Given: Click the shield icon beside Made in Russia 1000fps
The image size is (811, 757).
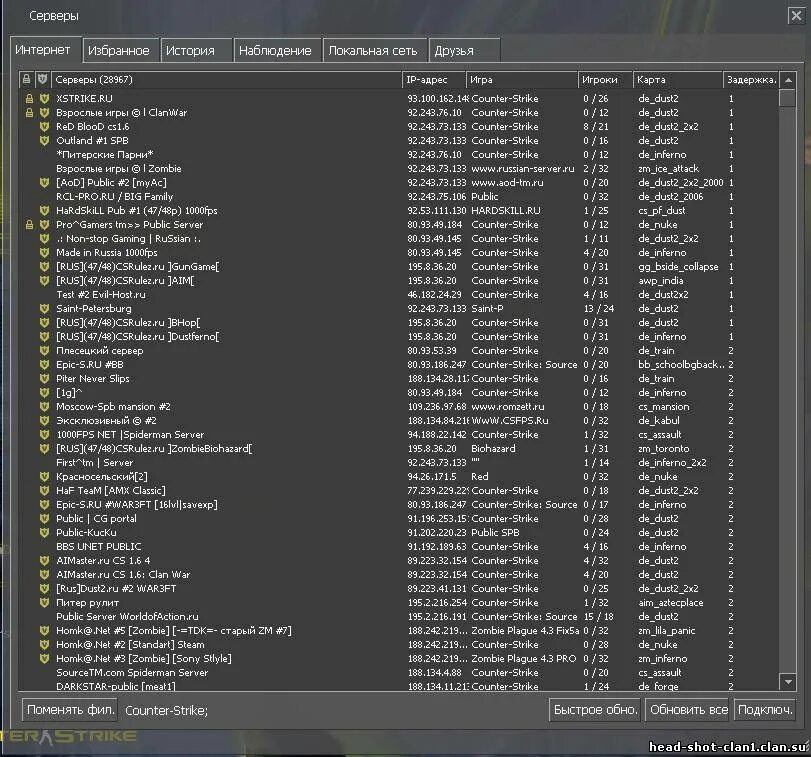Looking at the screenshot, I should [44, 252].
